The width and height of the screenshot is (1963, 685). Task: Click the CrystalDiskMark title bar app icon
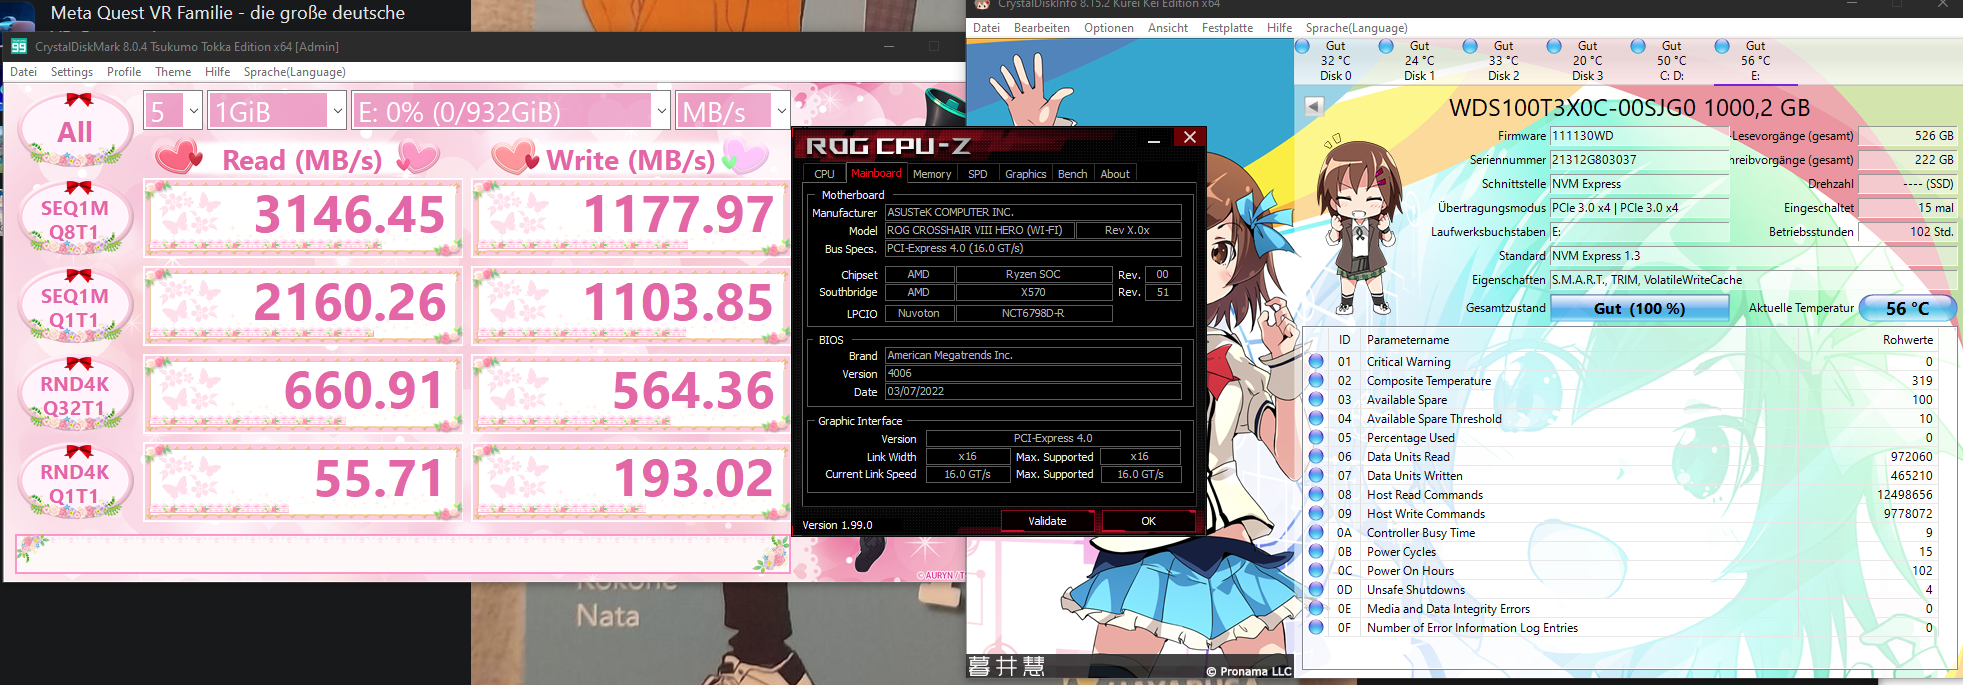tap(19, 46)
